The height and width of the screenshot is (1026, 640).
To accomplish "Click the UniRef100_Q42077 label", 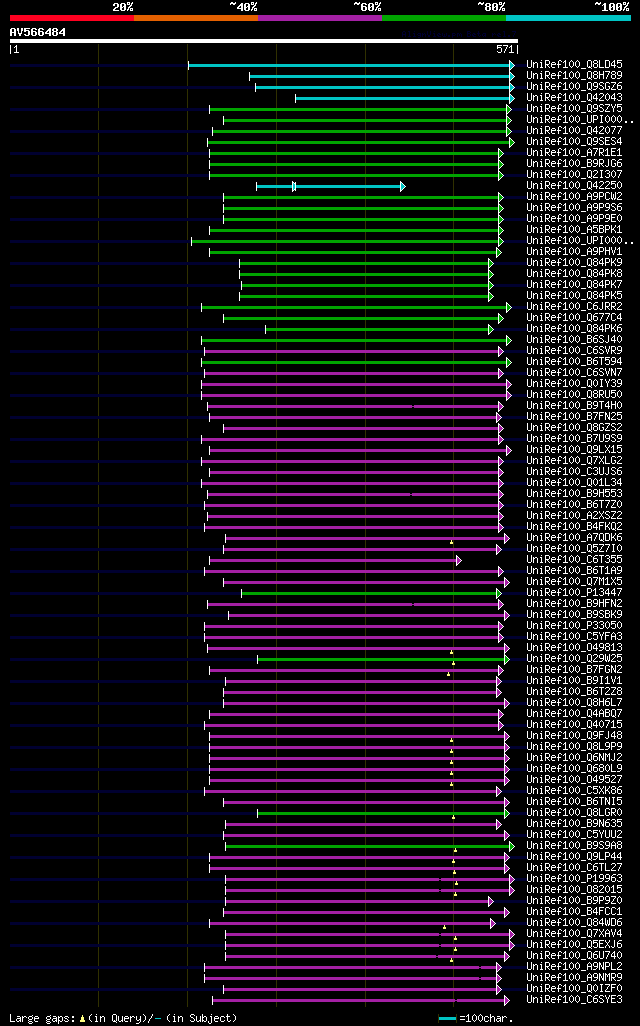I will coord(575,131).
